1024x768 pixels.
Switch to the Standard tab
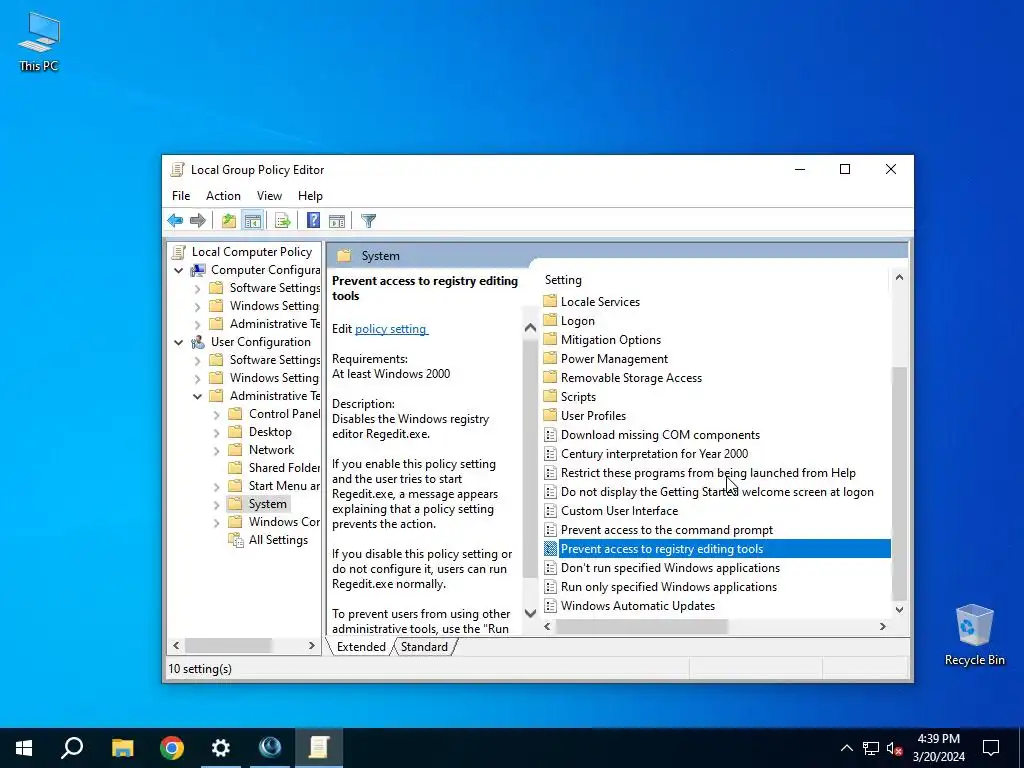click(424, 647)
